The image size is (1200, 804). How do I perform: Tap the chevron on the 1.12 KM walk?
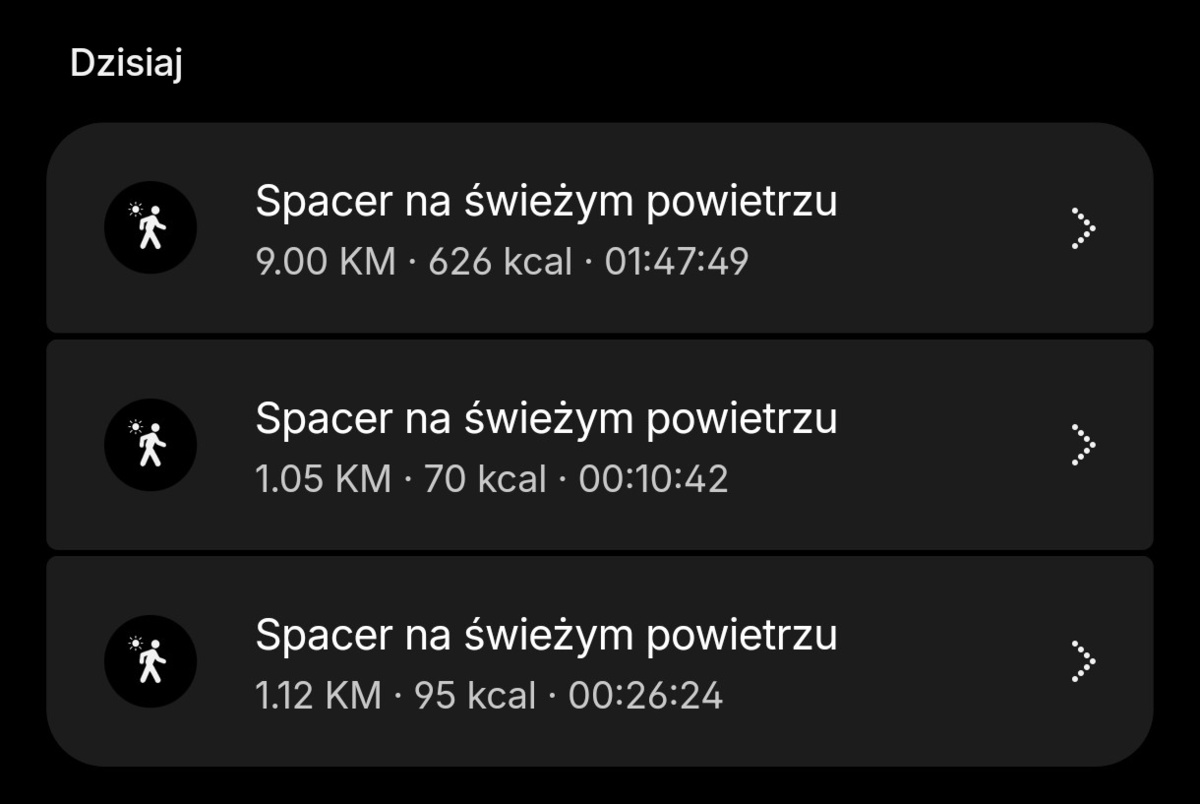[1085, 661]
